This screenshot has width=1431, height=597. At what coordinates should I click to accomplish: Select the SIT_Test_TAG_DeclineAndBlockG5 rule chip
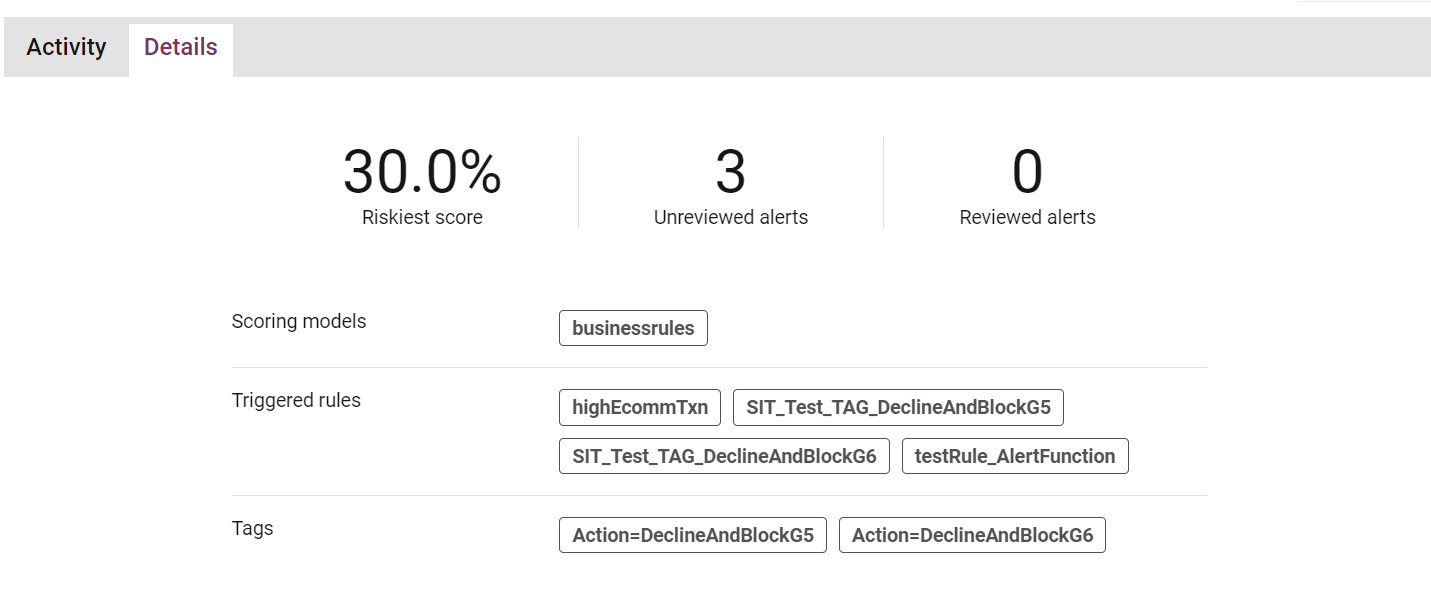(898, 407)
